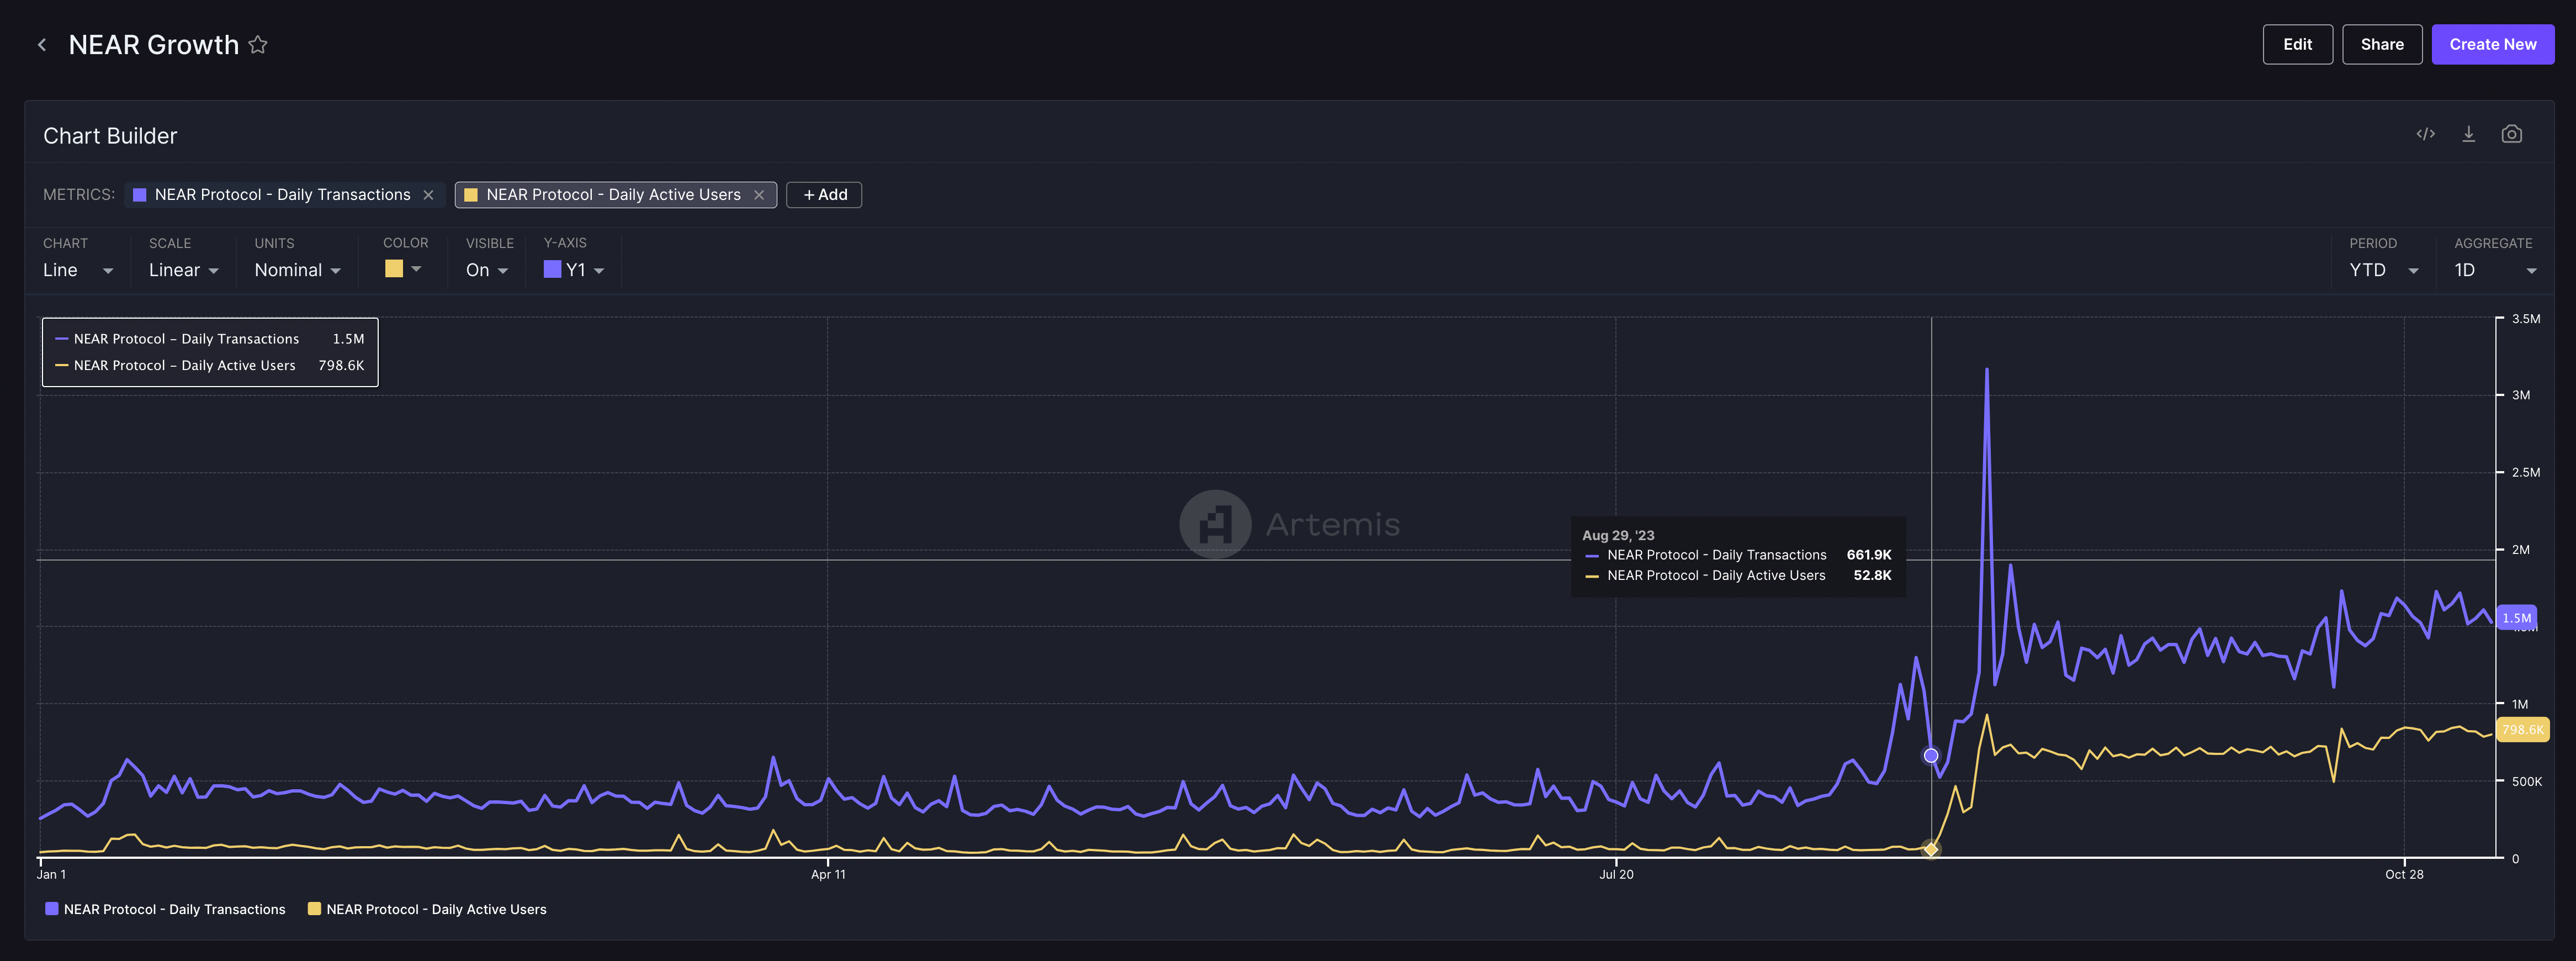The width and height of the screenshot is (2576, 961).
Task: Click the 661.9K tooltip value
Action: [1868, 555]
